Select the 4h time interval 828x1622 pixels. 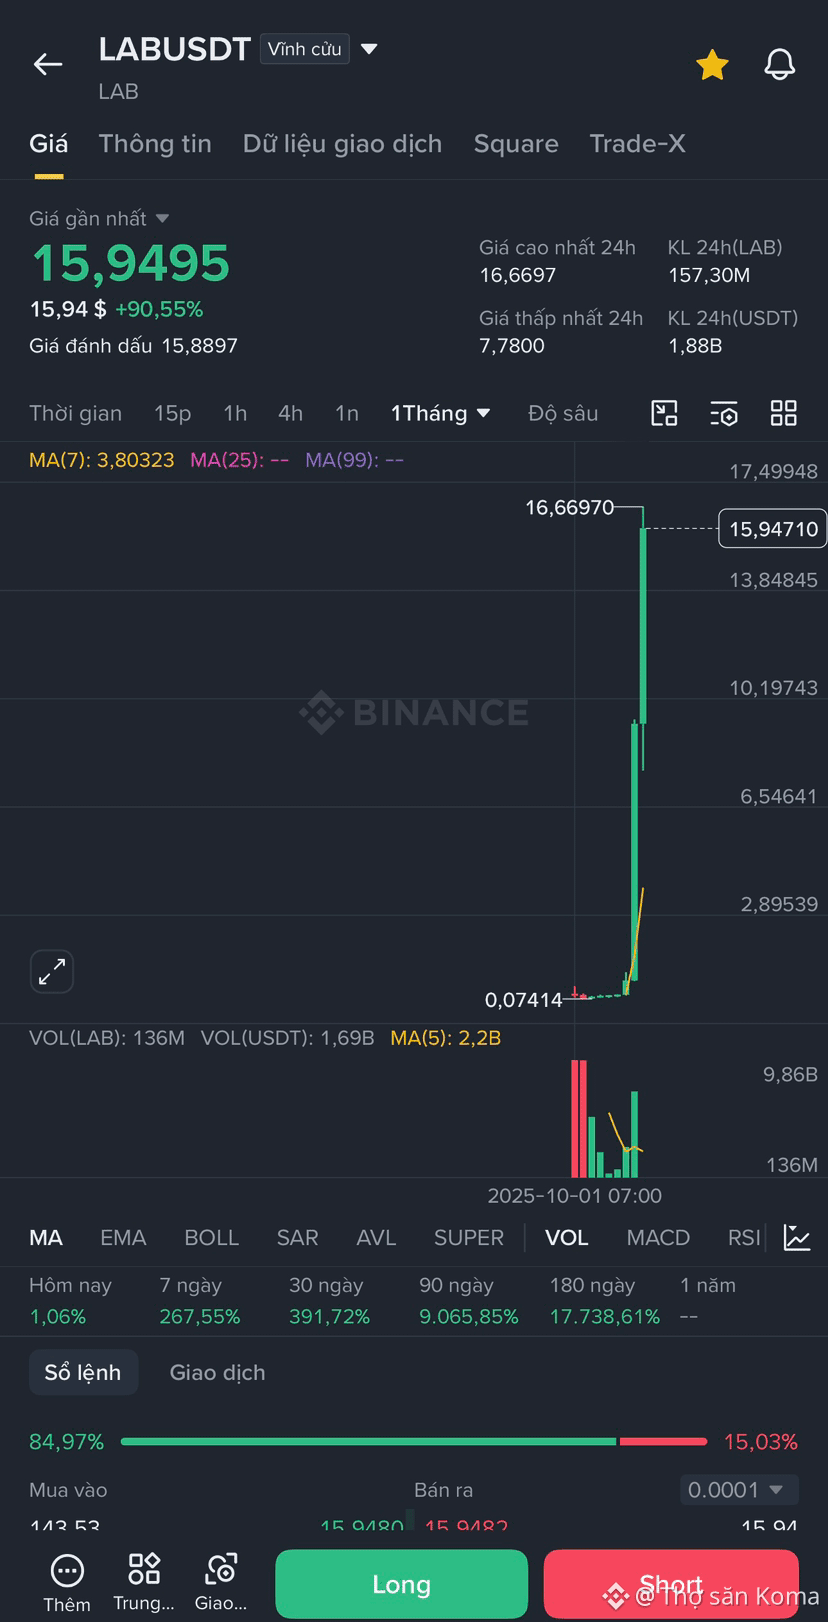[x=290, y=413]
